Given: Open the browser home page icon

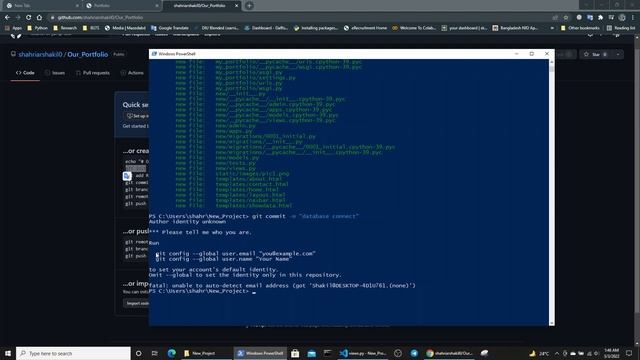Looking at the screenshot, I should [39, 18].
